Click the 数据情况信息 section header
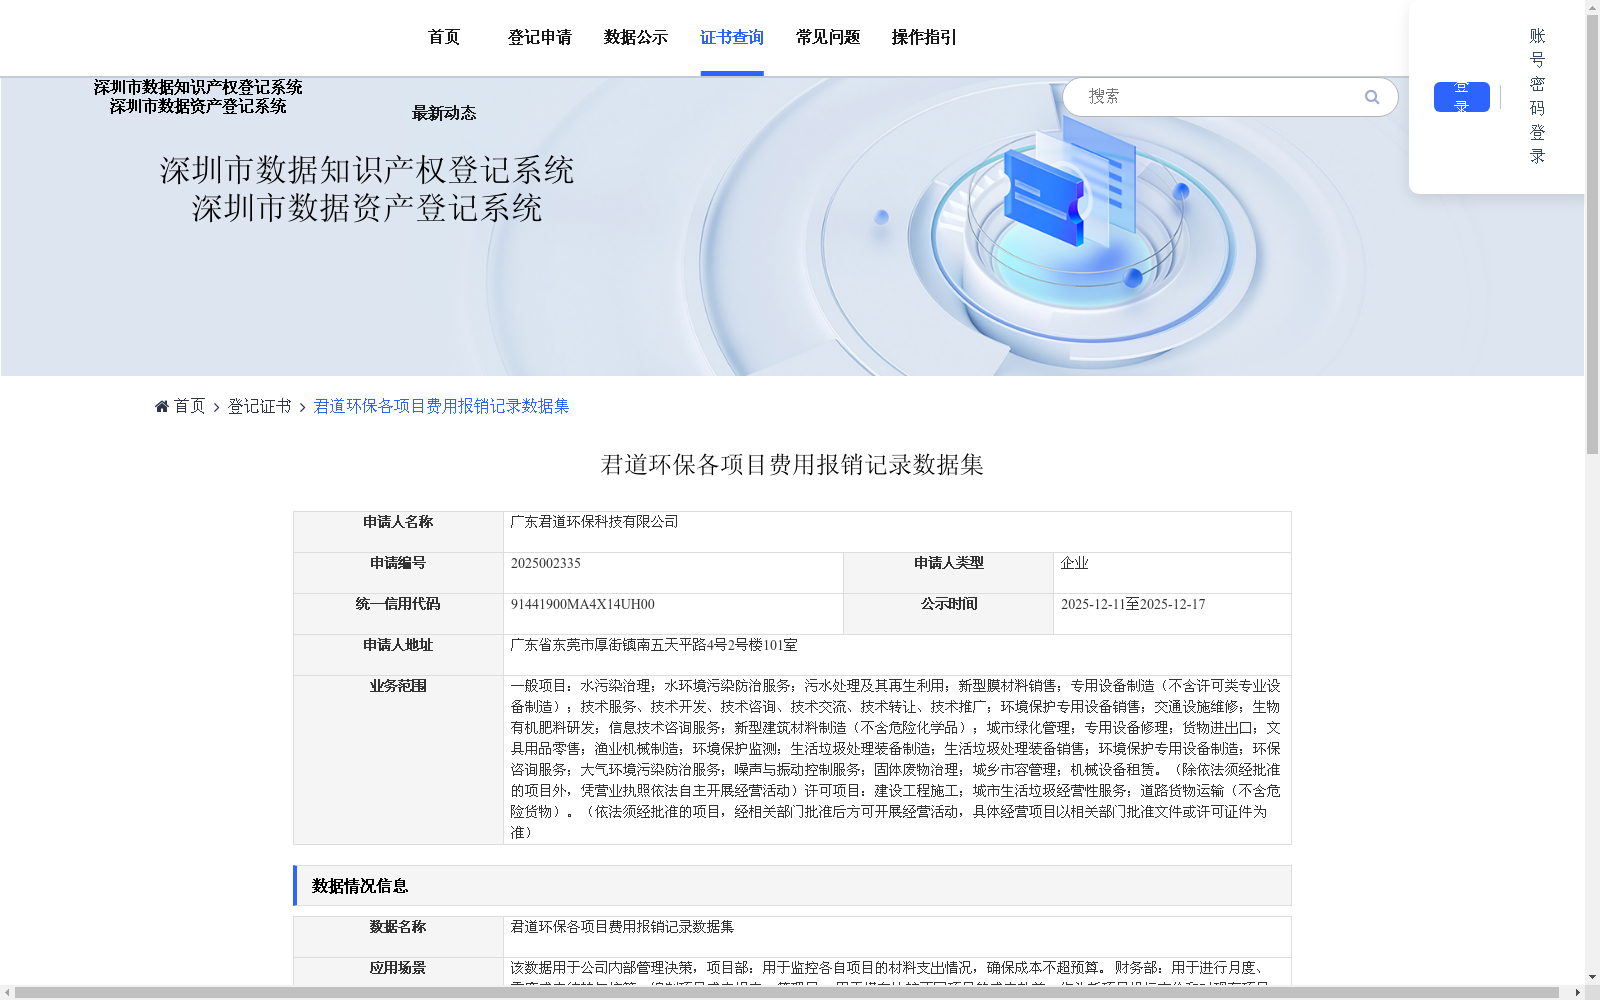 click(x=792, y=886)
